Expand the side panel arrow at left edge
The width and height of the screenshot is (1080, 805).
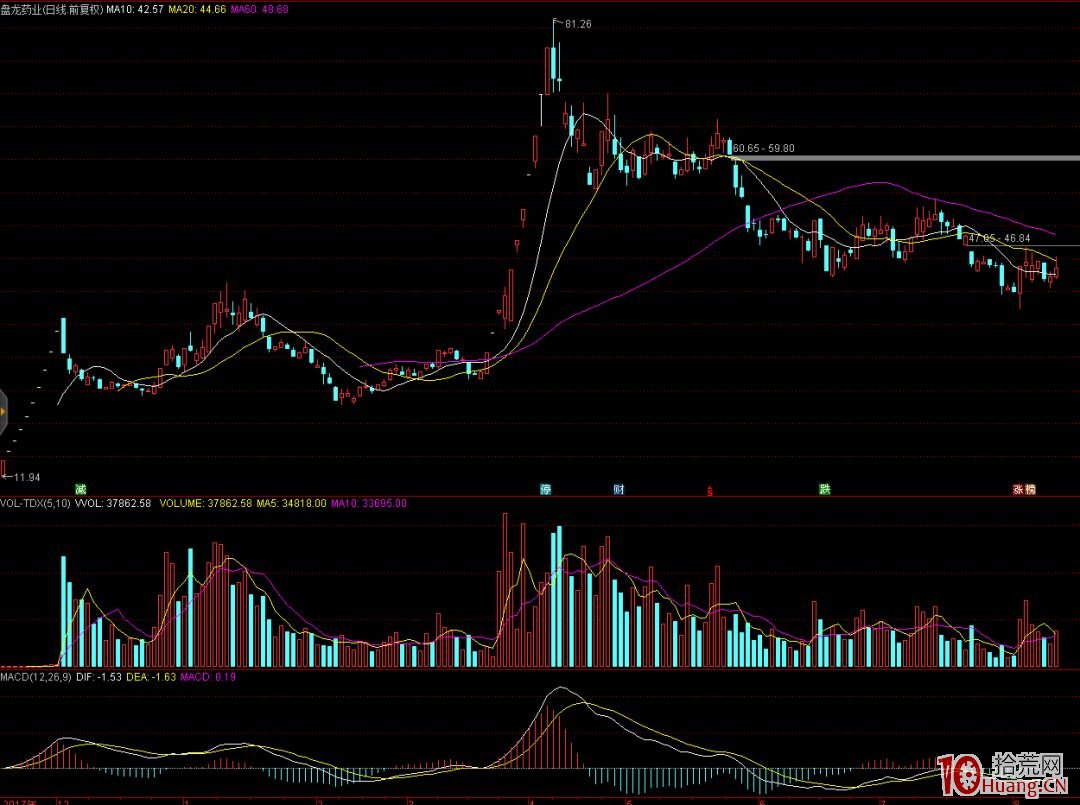pos(3,412)
